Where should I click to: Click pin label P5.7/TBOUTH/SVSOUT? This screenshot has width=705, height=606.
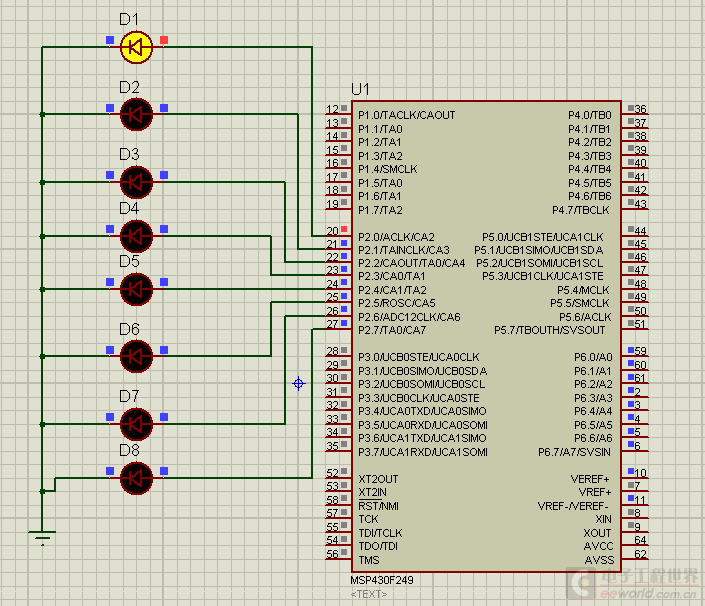pos(549,330)
